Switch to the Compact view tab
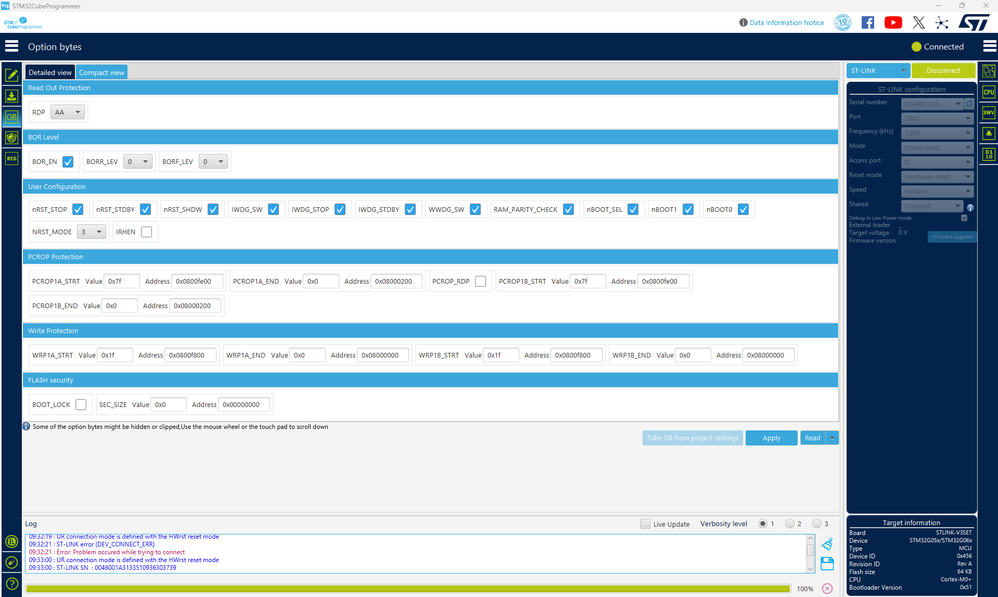The height and width of the screenshot is (597, 998). click(102, 73)
